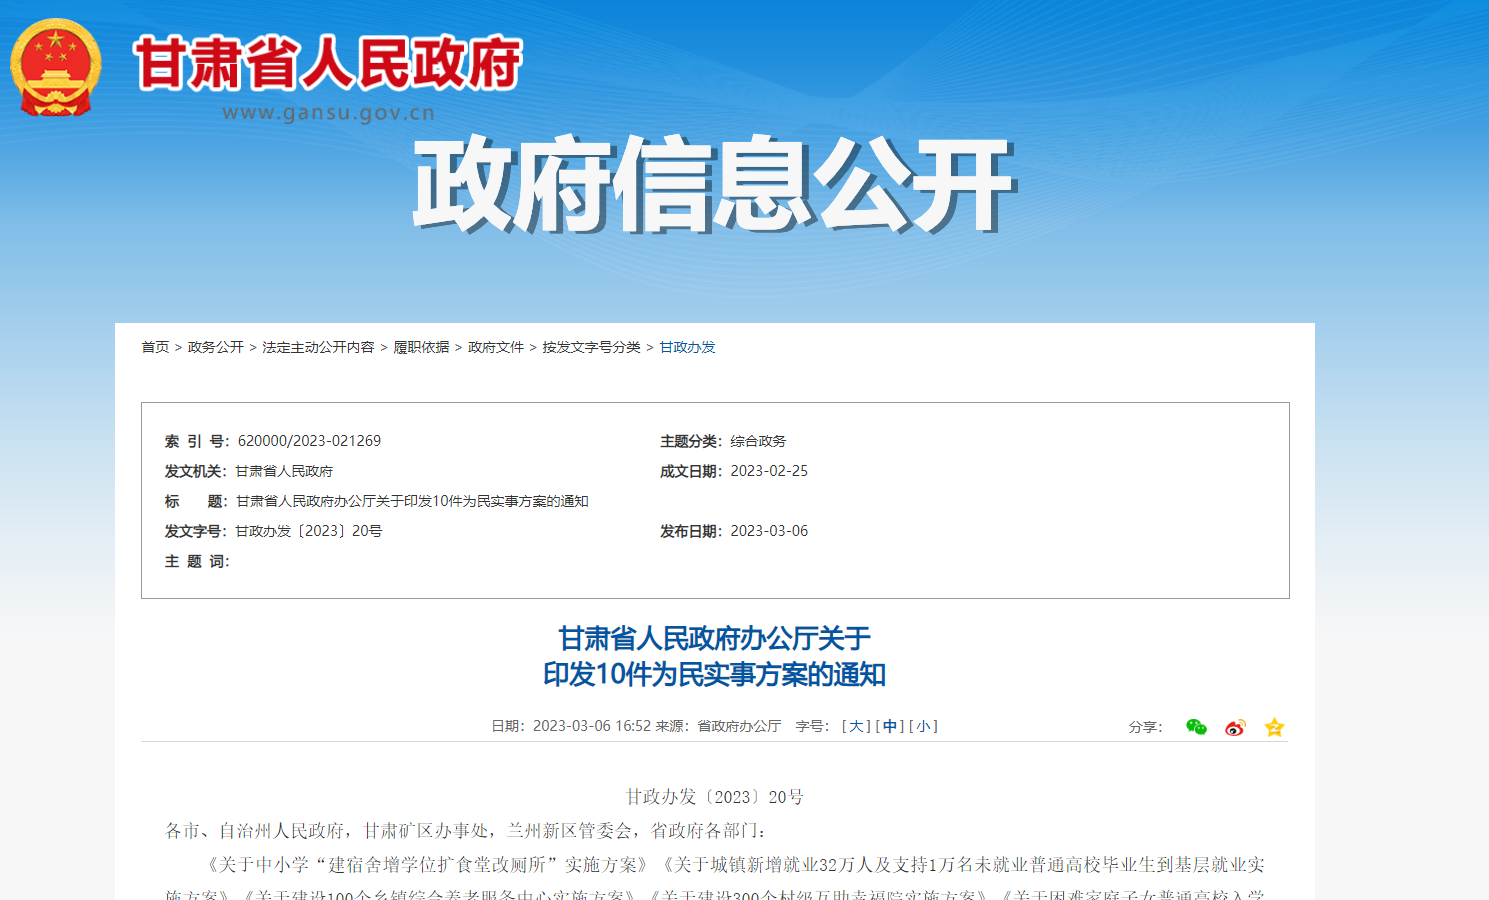
Task: Set font size to 中
Action: pos(890,726)
